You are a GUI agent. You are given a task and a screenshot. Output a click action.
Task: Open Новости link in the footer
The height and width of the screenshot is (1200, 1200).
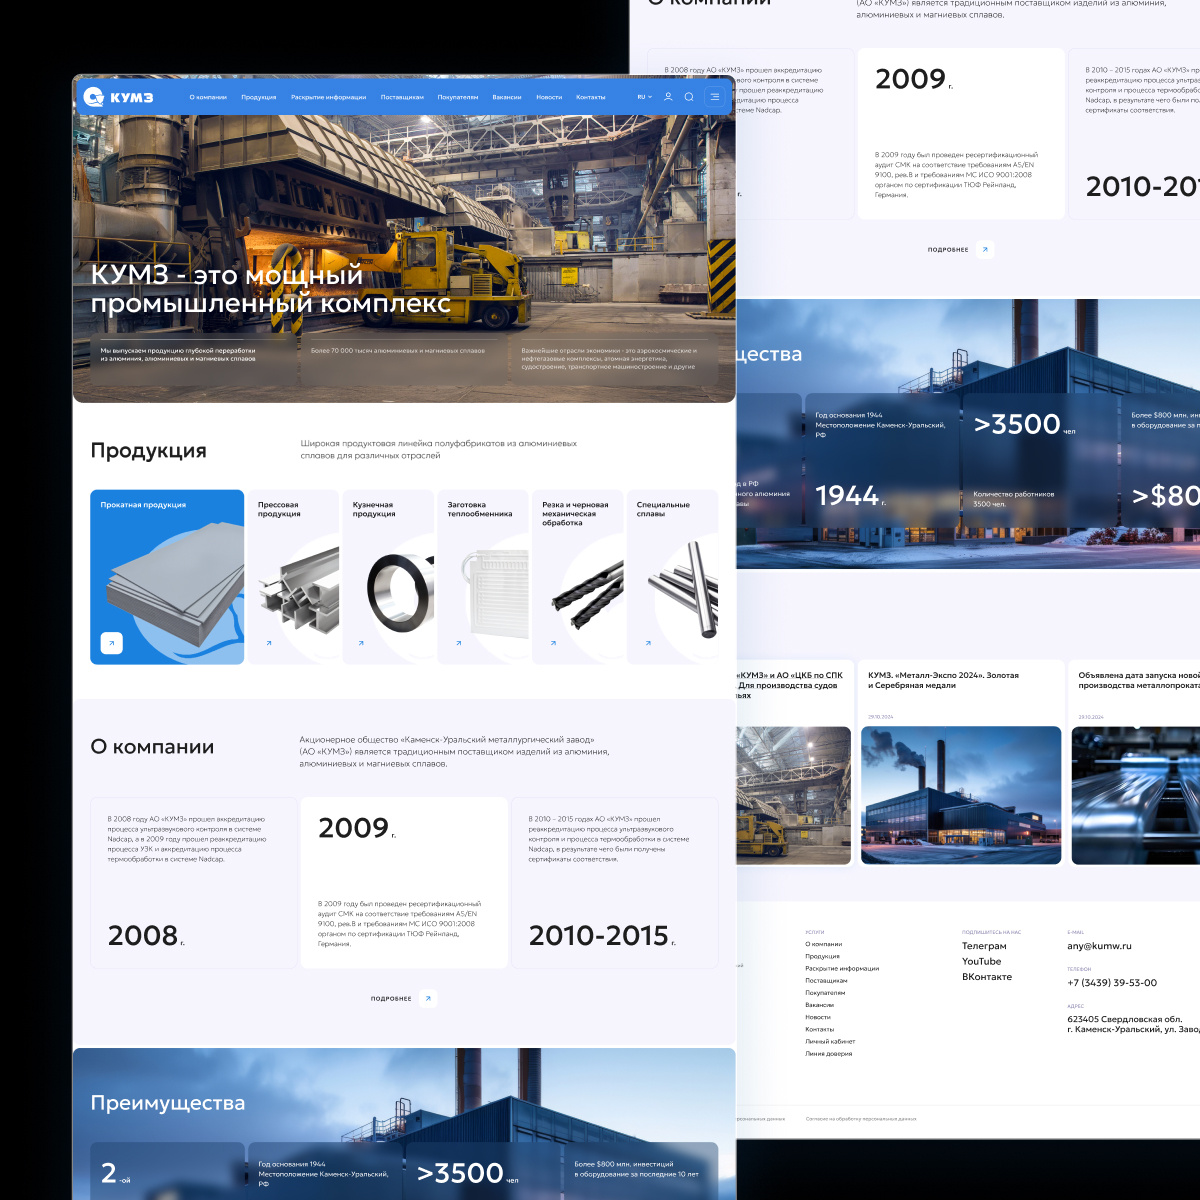(x=818, y=1017)
